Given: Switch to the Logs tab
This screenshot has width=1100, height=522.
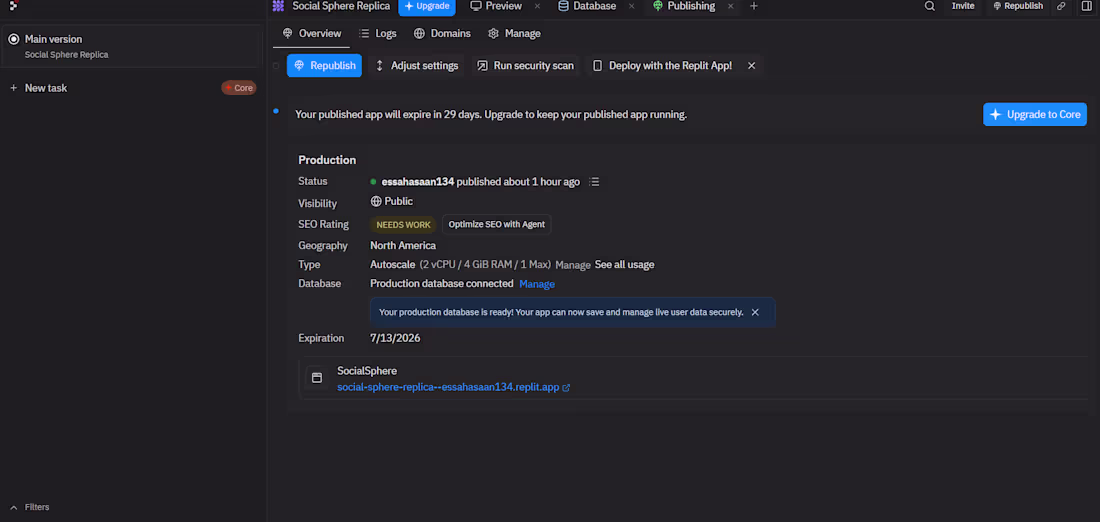Looking at the screenshot, I should (x=377, y=33).
